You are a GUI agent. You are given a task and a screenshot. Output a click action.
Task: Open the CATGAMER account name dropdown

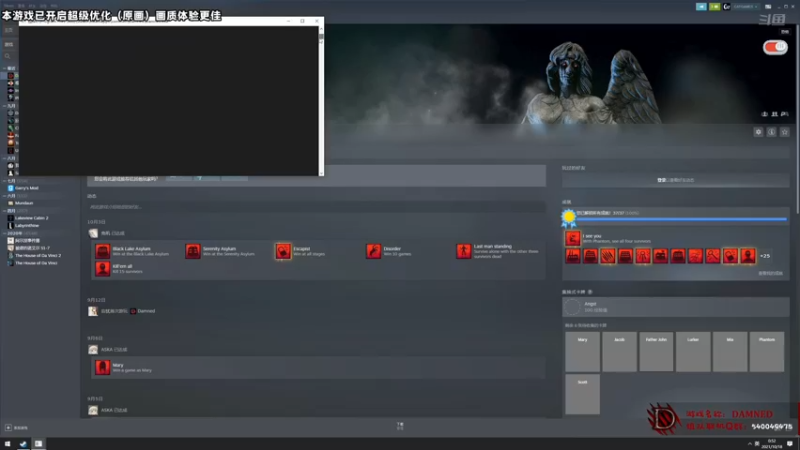[x=745, y=7]
